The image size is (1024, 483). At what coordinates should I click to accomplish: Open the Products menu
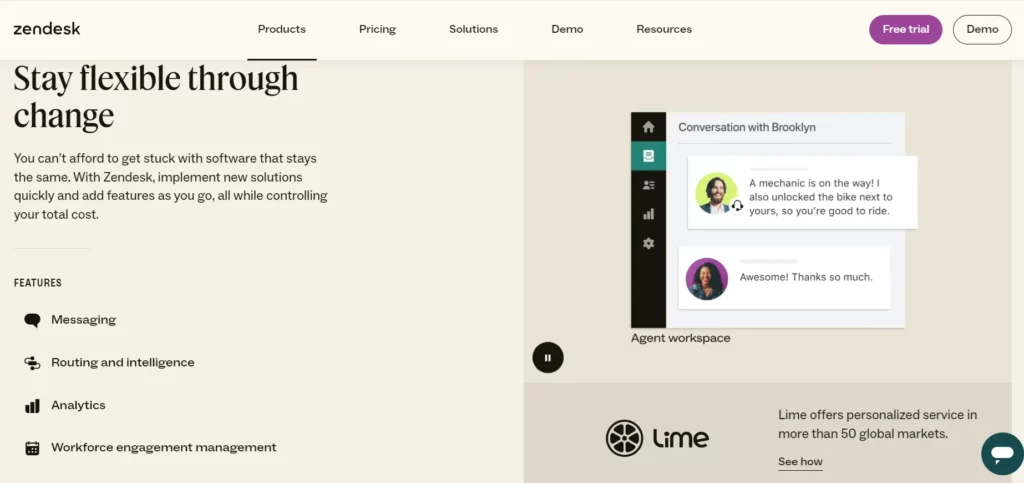coord(281,29)
